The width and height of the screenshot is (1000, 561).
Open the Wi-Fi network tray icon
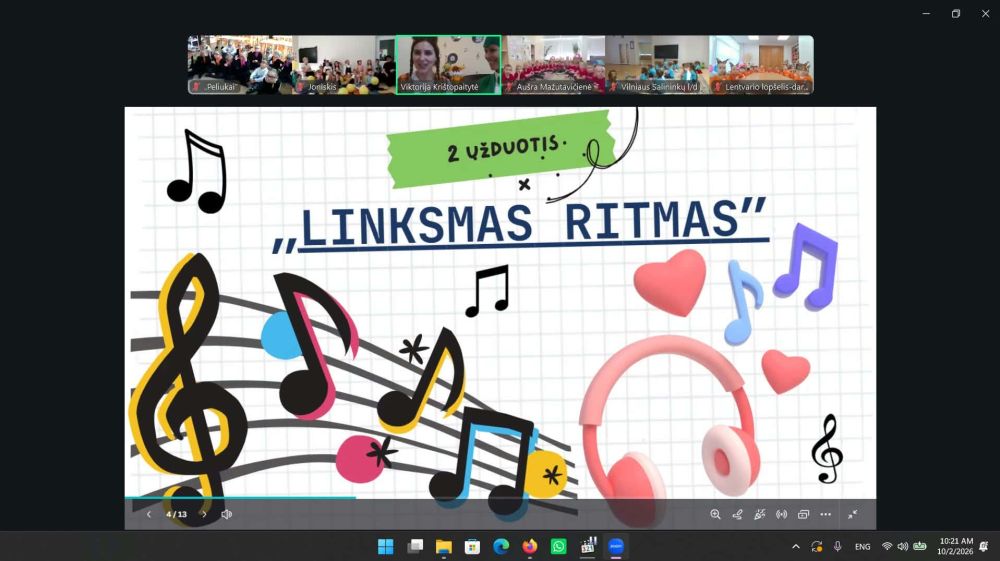pos(886,546)
